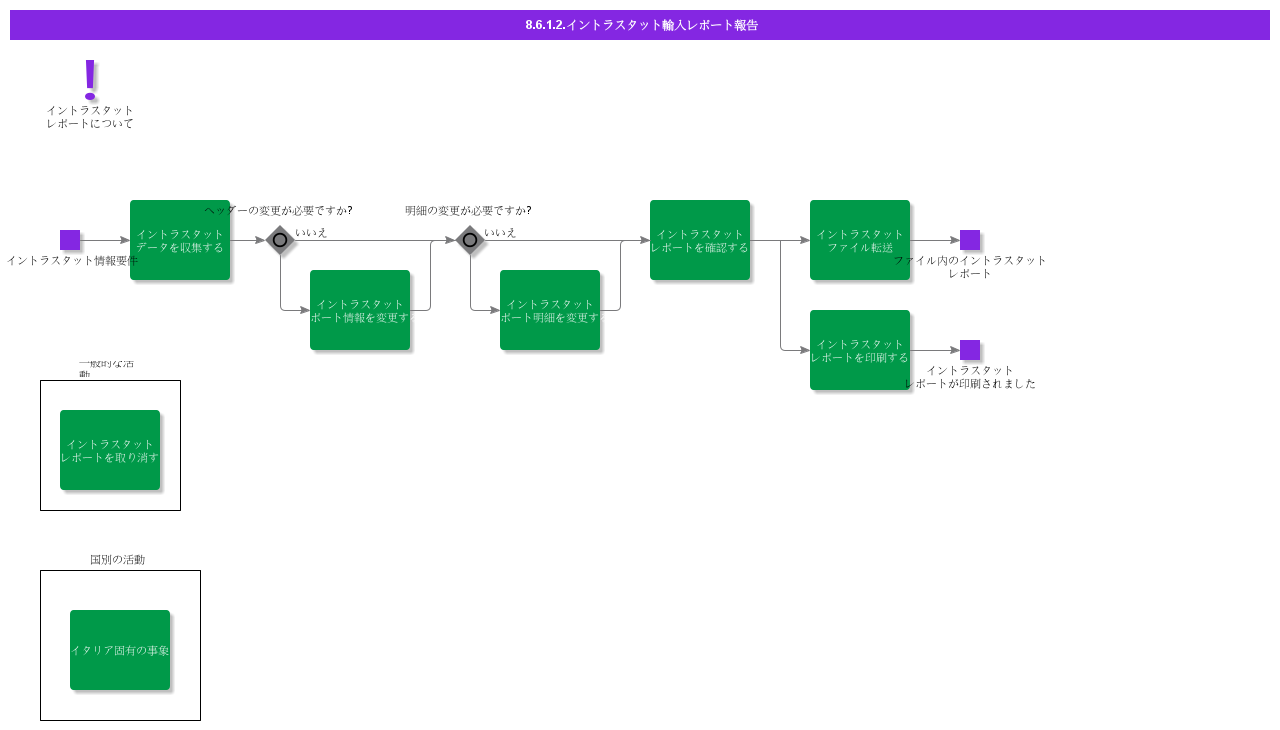Click the ファイル内のイントラスタットレポート label text
This screenshot has width=1280, height=730.
(970, 267)
